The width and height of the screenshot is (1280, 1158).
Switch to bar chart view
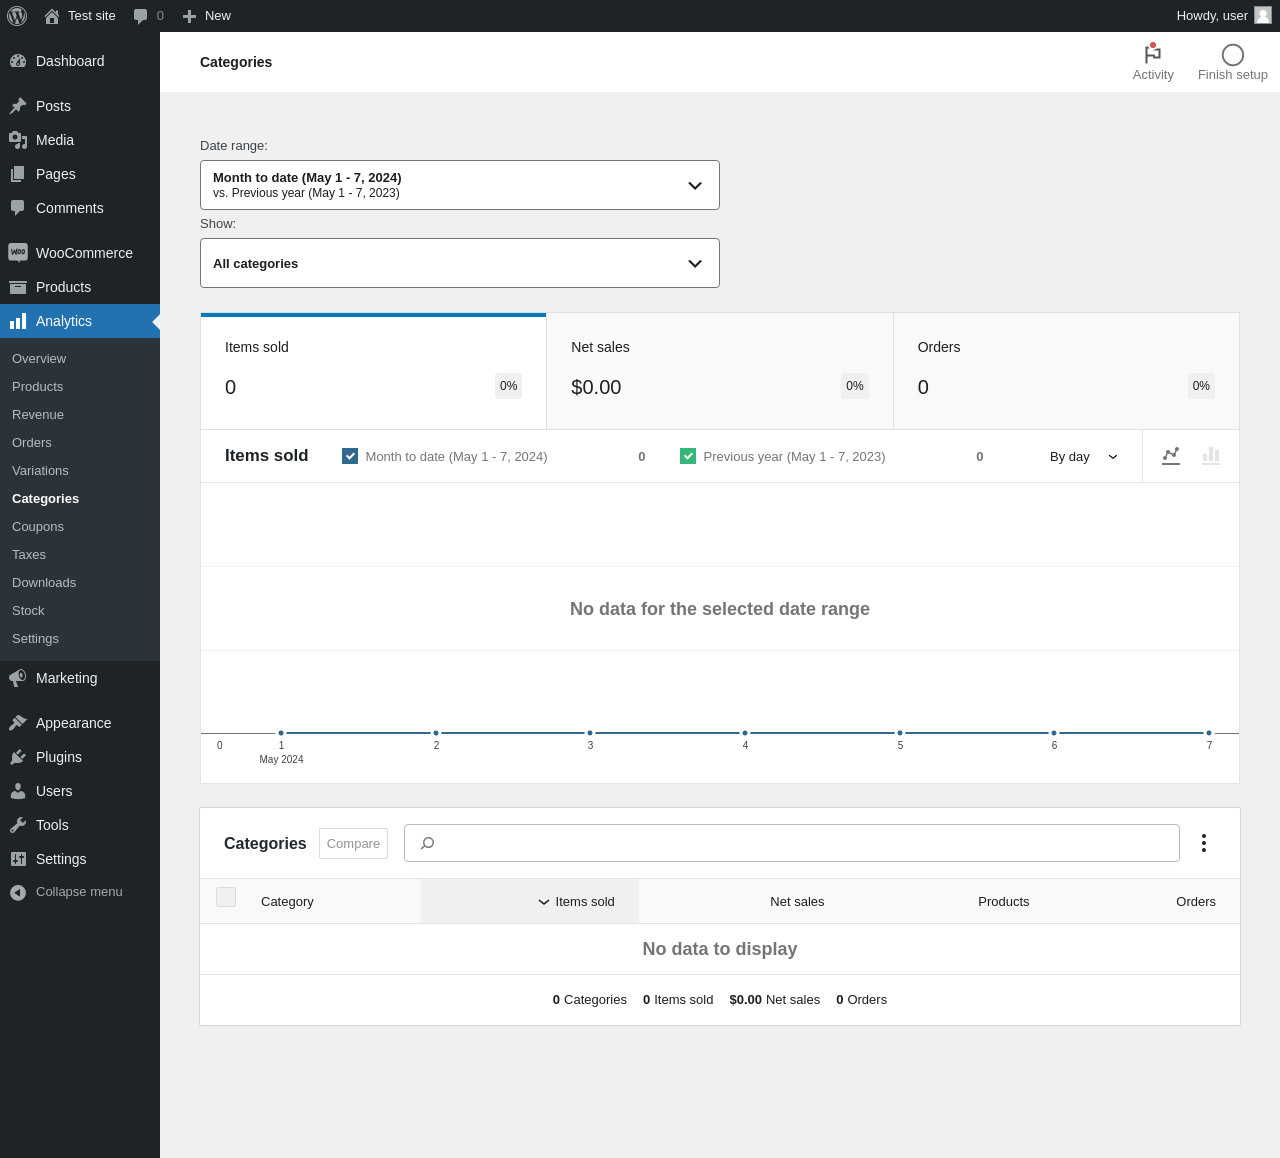tap(1211, 456)
